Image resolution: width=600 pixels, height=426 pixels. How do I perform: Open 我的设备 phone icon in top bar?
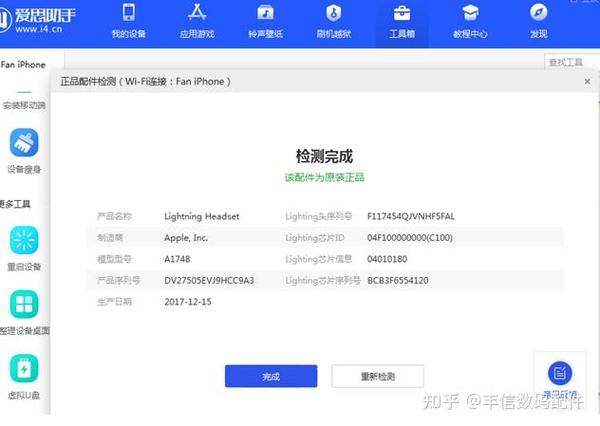coord(129,12)
